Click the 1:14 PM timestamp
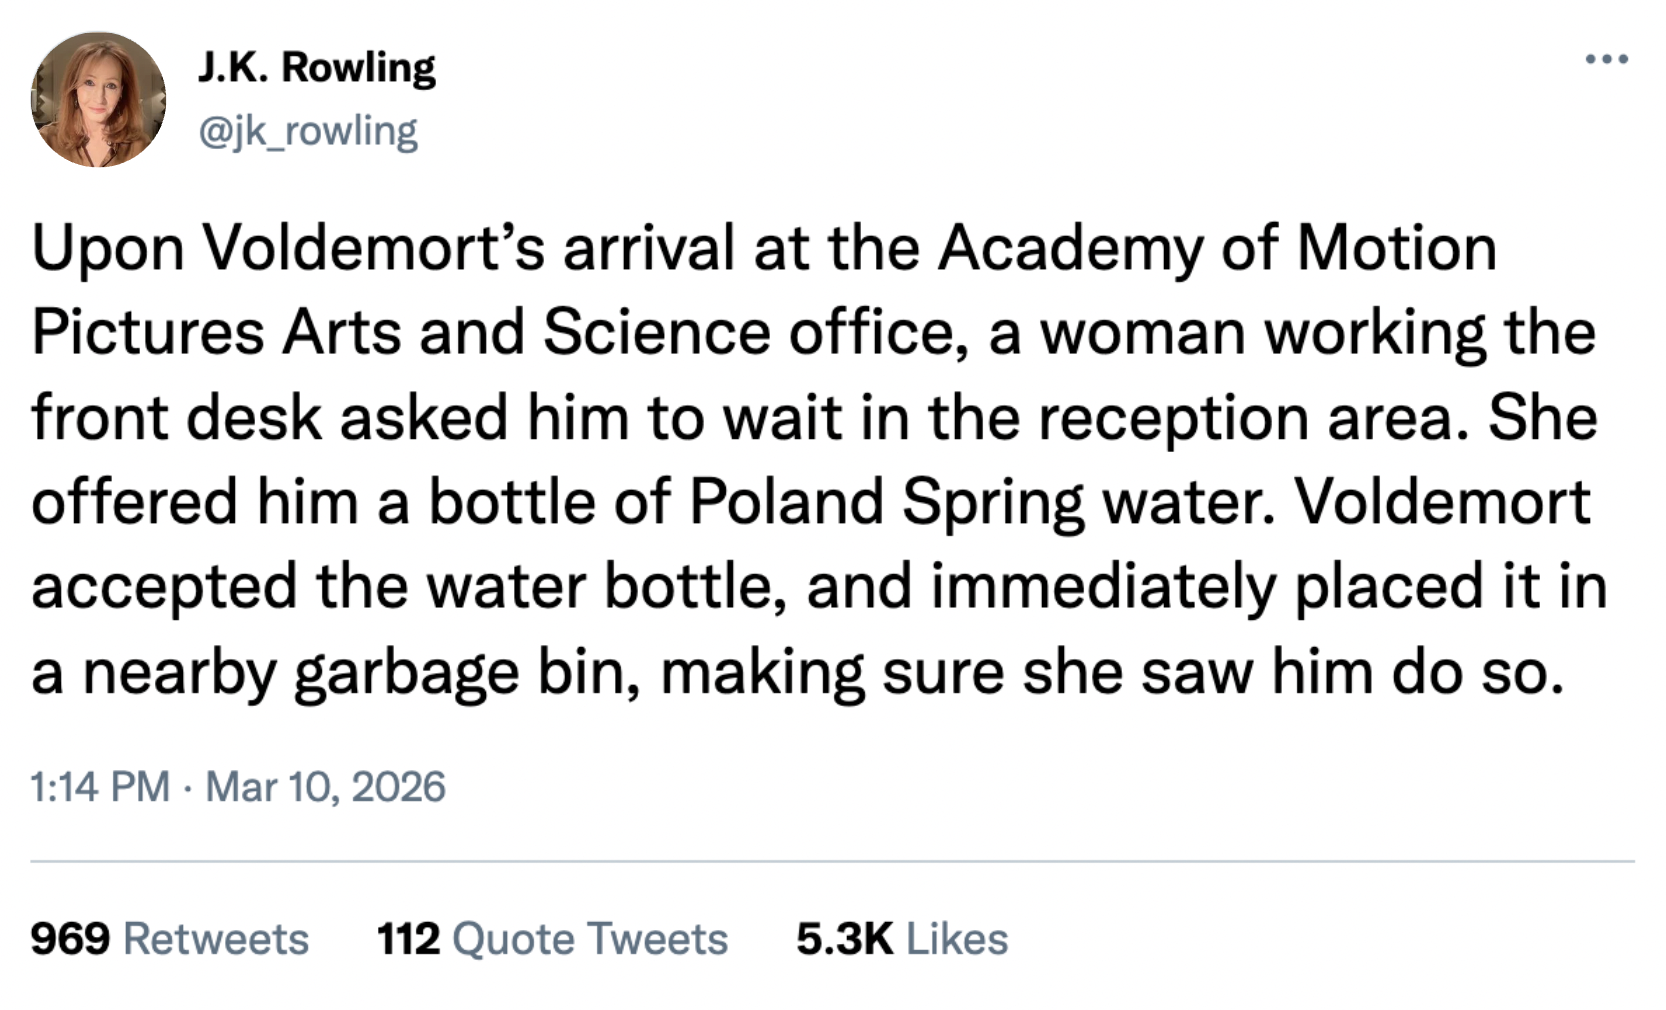The height and width of the screenshot is (1010, 1666). click(100, 787)
